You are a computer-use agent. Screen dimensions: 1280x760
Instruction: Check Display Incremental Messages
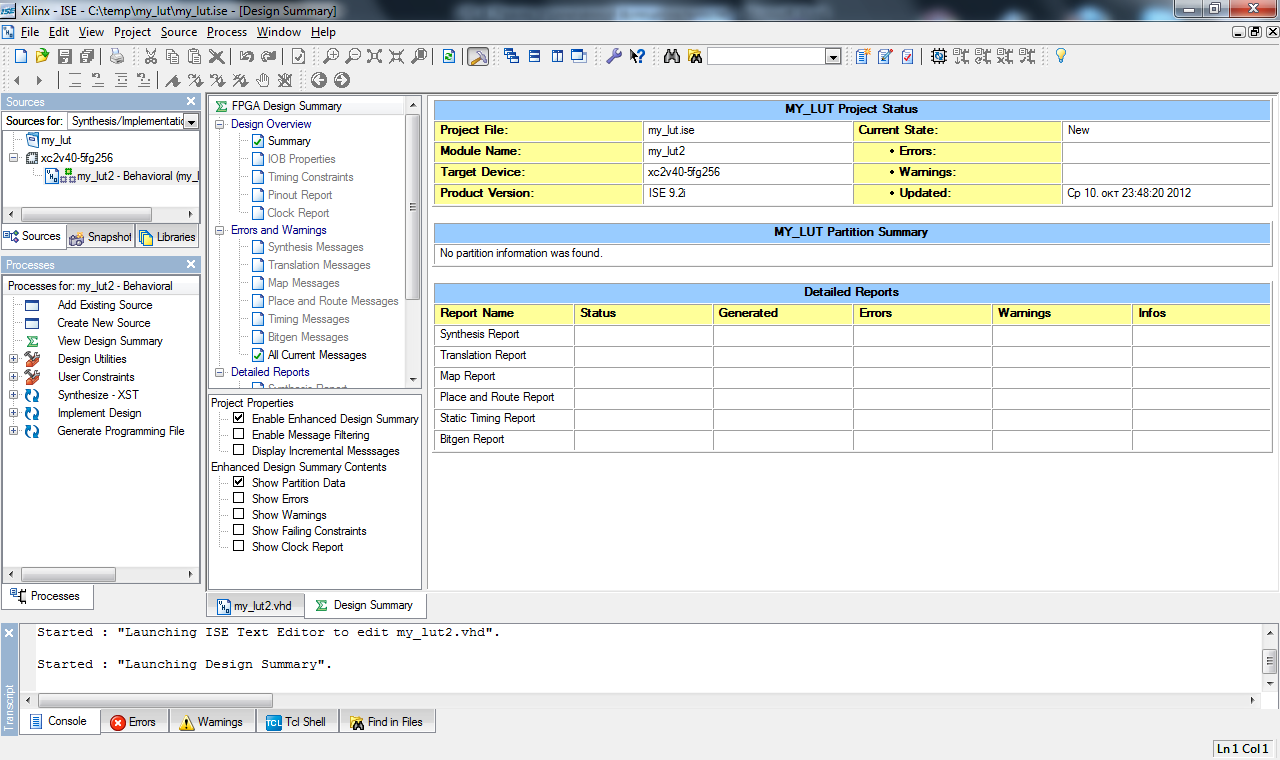(238, 451)
